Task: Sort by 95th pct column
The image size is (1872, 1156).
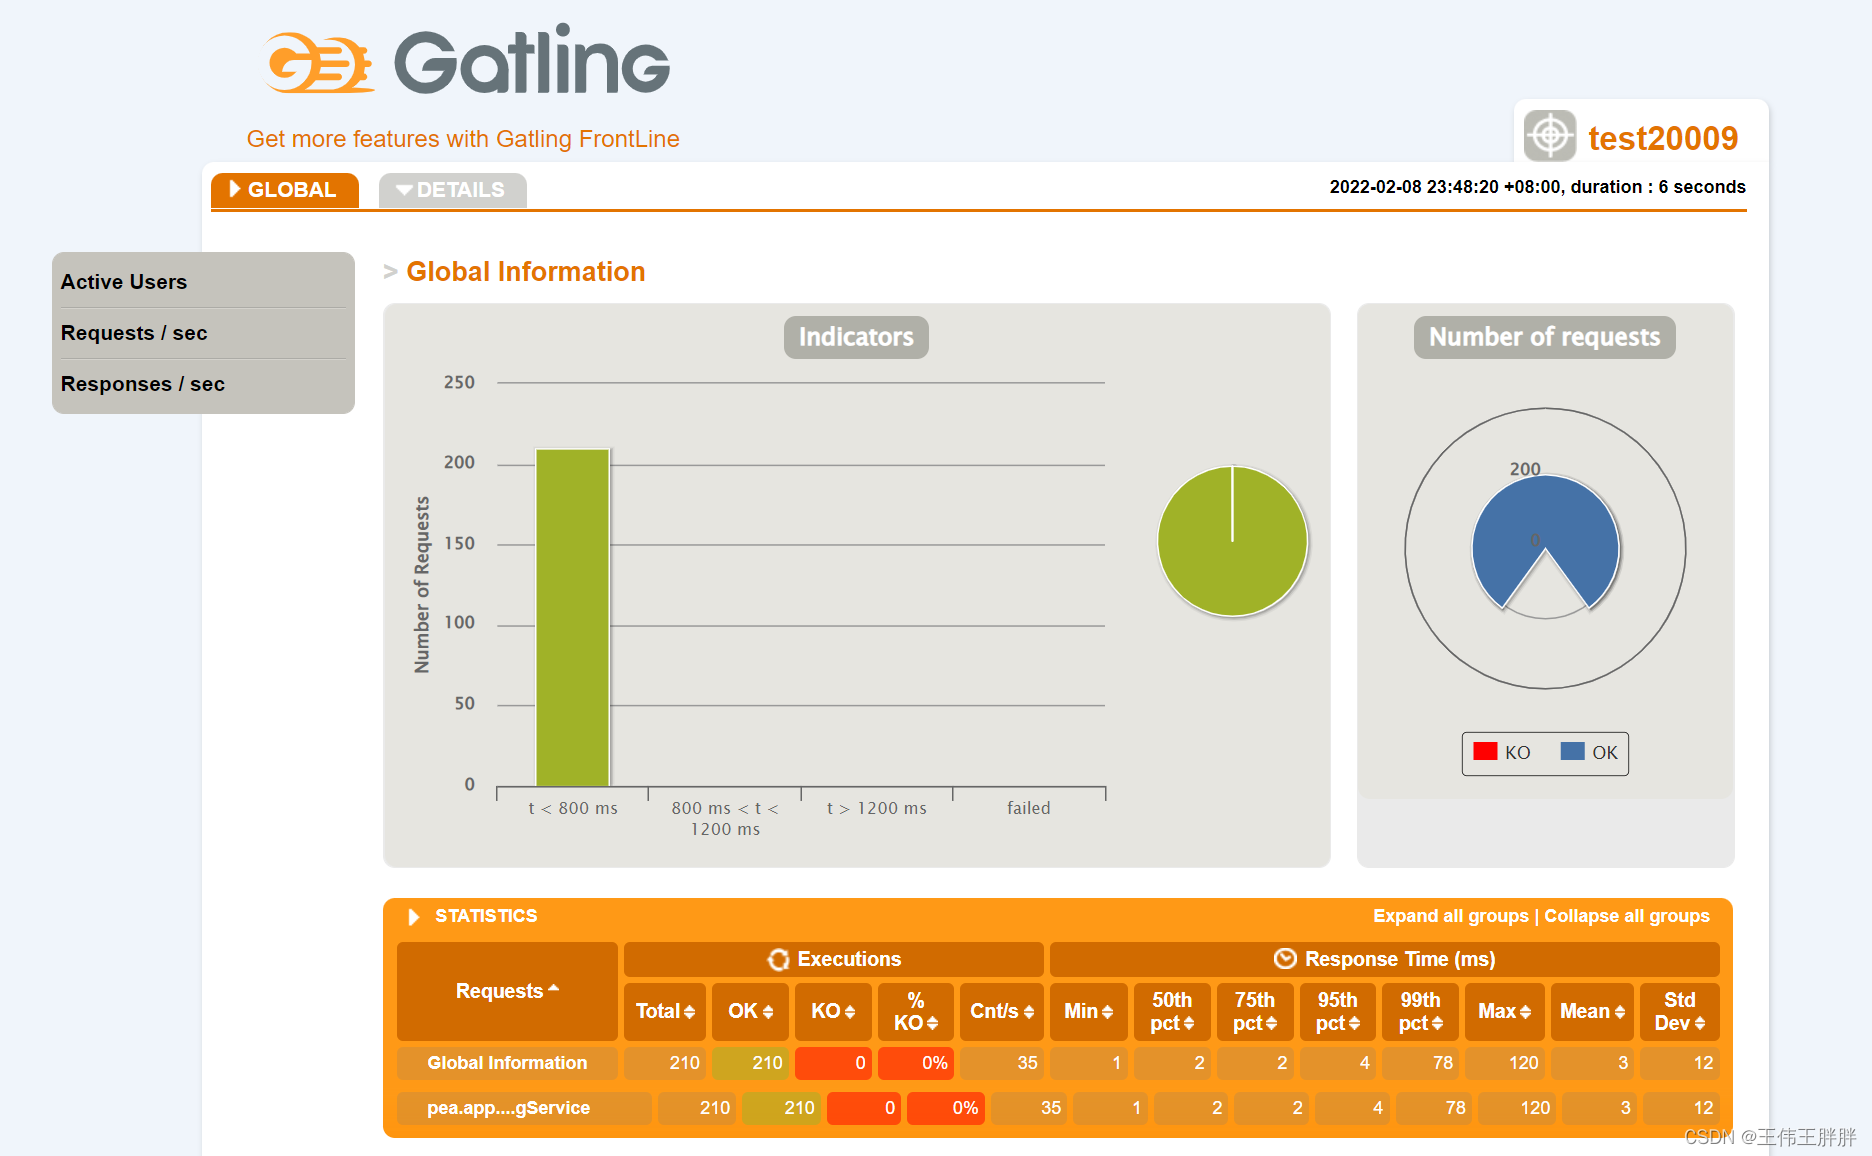Action: [x=1338, y=1011]
